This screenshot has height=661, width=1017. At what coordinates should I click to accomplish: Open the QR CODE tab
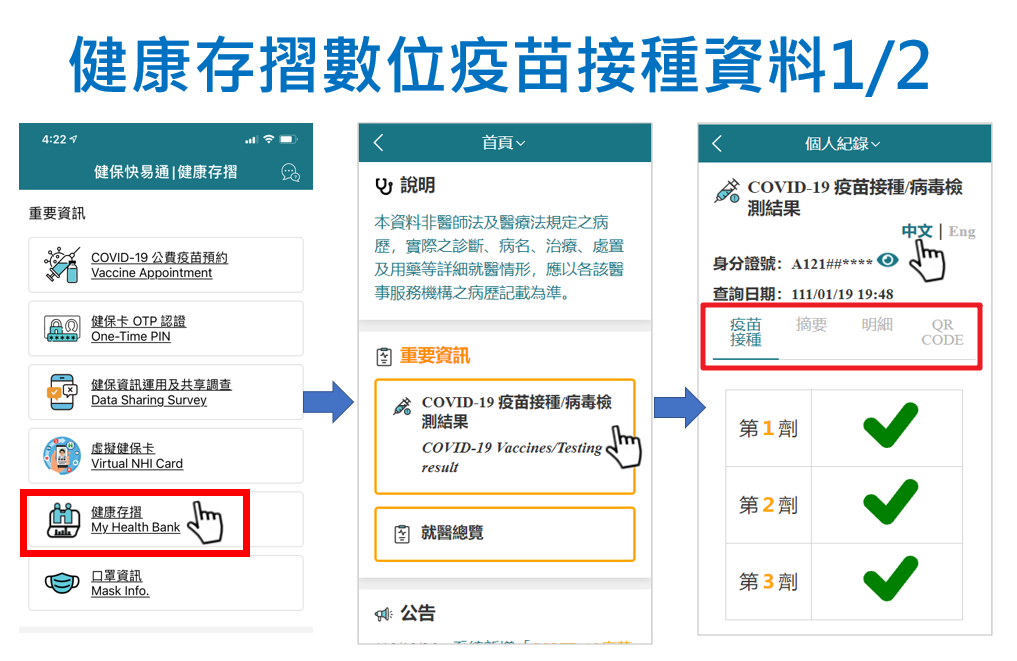point(942,333)
